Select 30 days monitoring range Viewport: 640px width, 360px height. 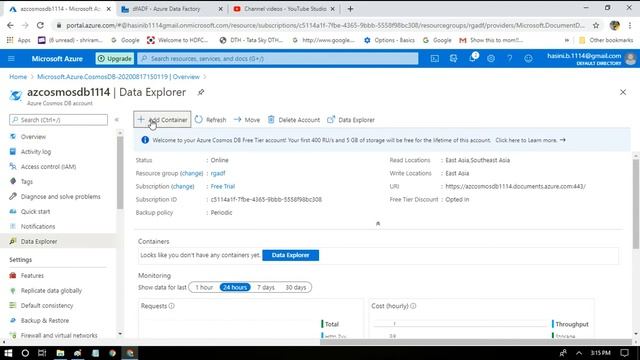pyautogui.click(x=296, y=287)
